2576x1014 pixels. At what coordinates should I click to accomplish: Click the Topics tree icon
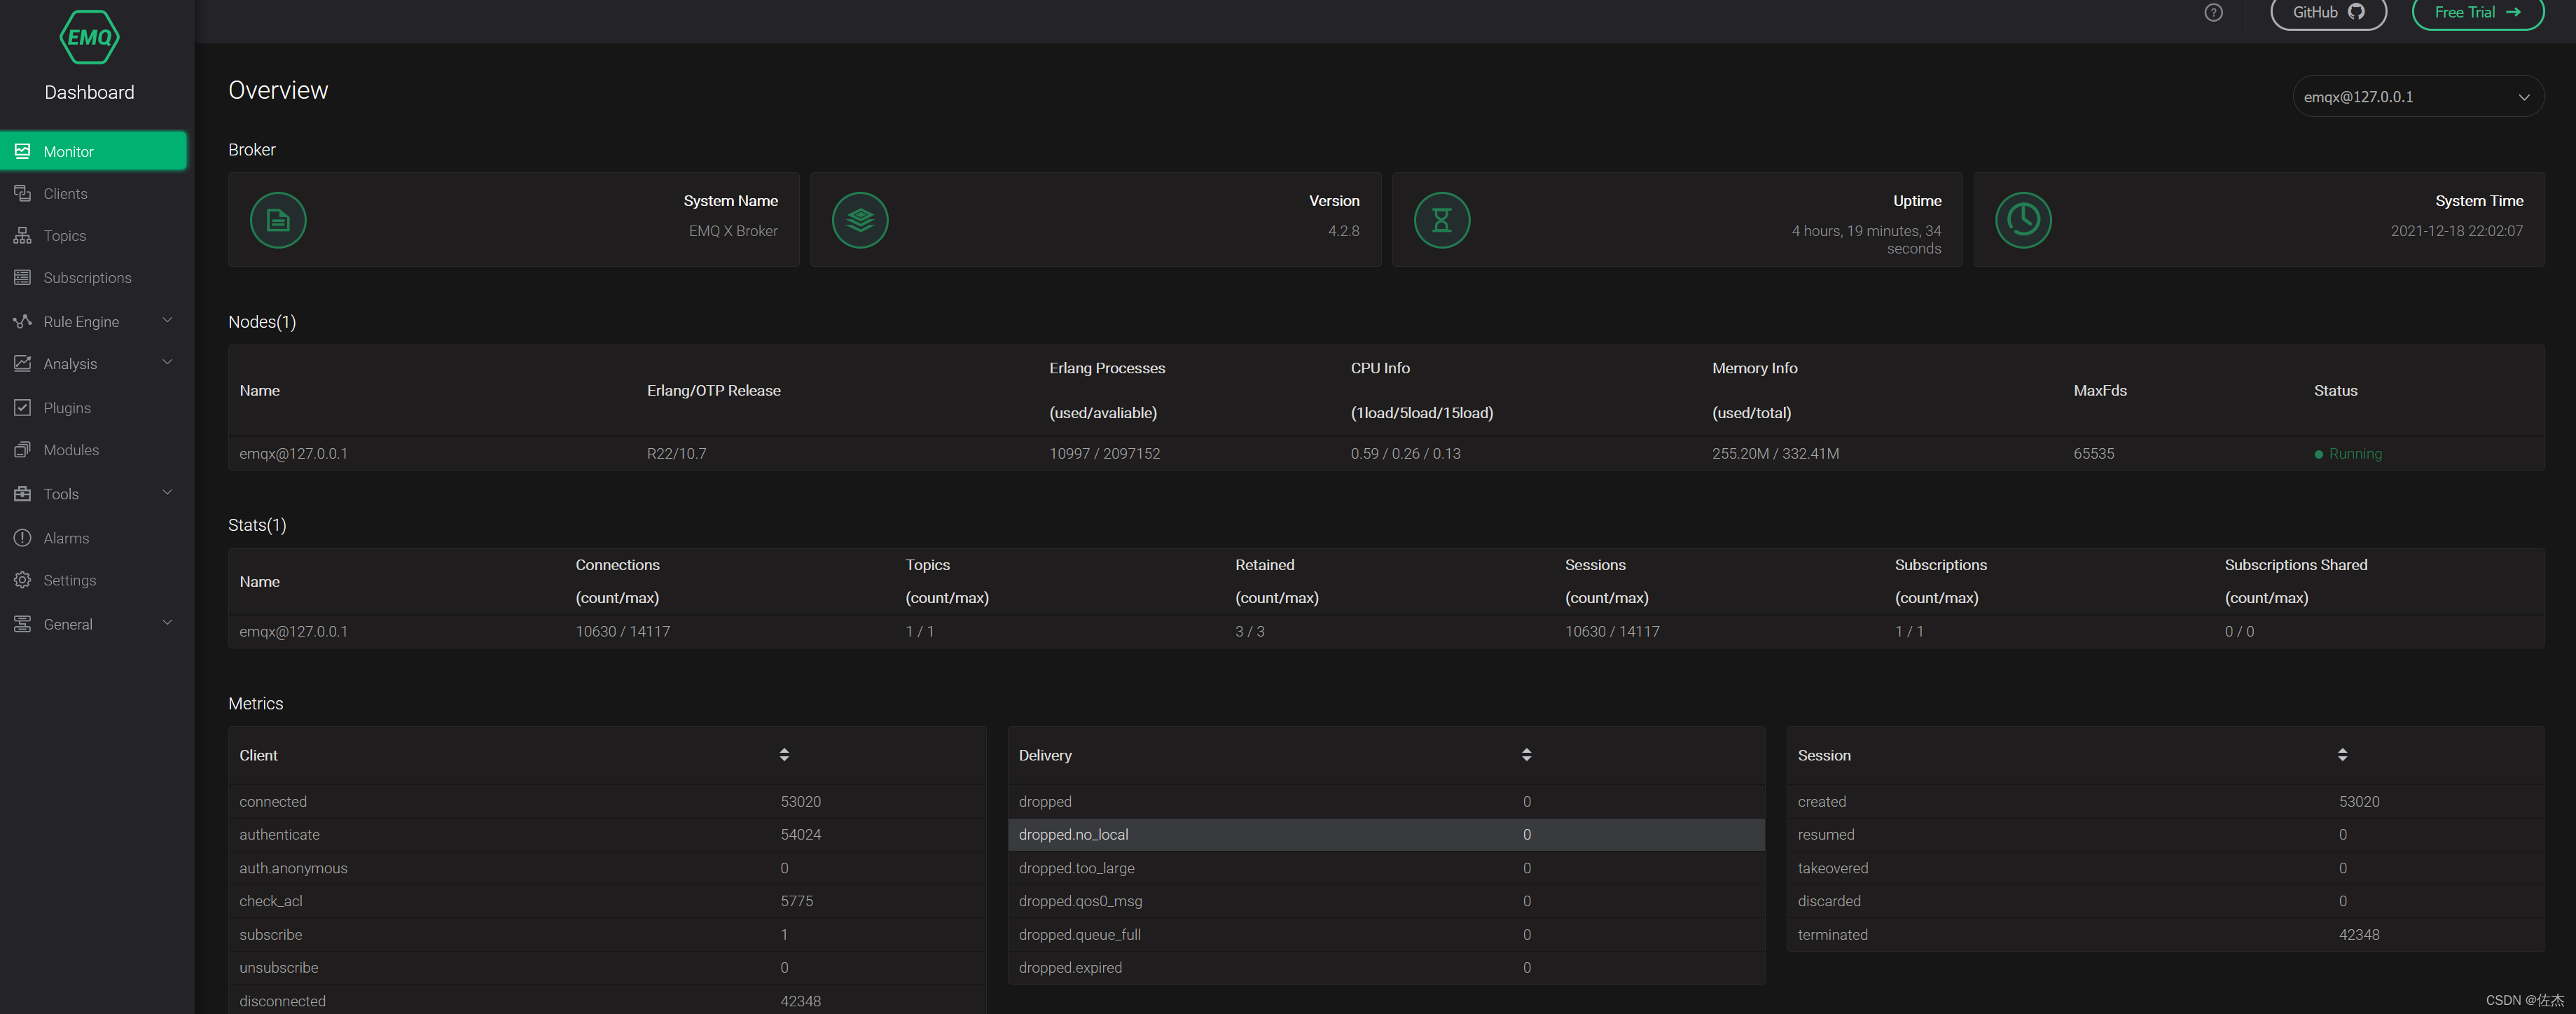22,235
